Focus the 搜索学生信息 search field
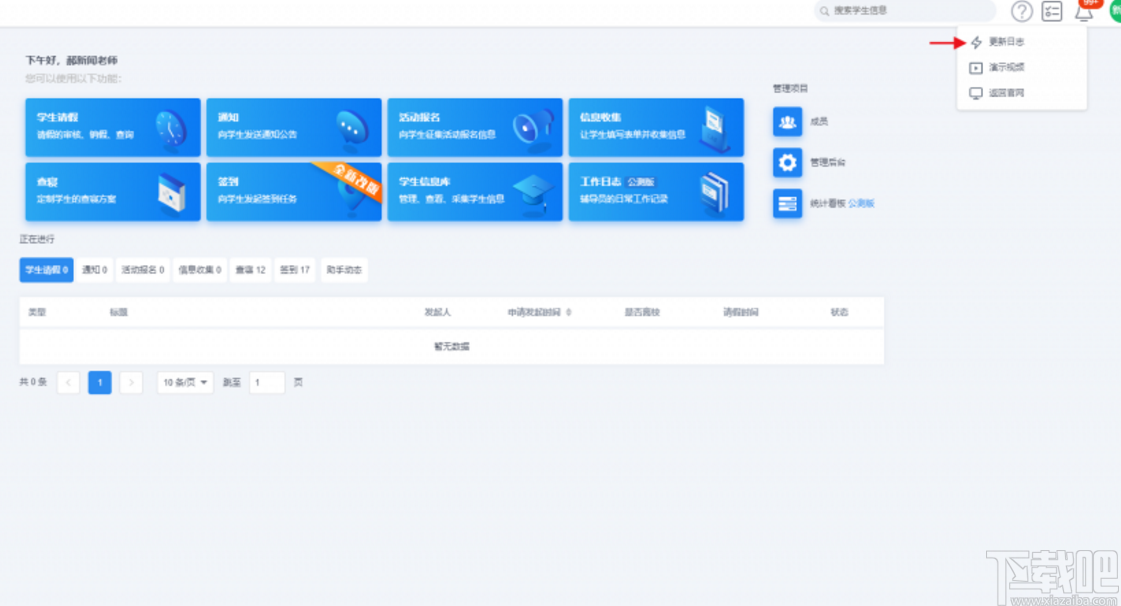Viewport: 1121px width, 606px height. tap(905, 11)
